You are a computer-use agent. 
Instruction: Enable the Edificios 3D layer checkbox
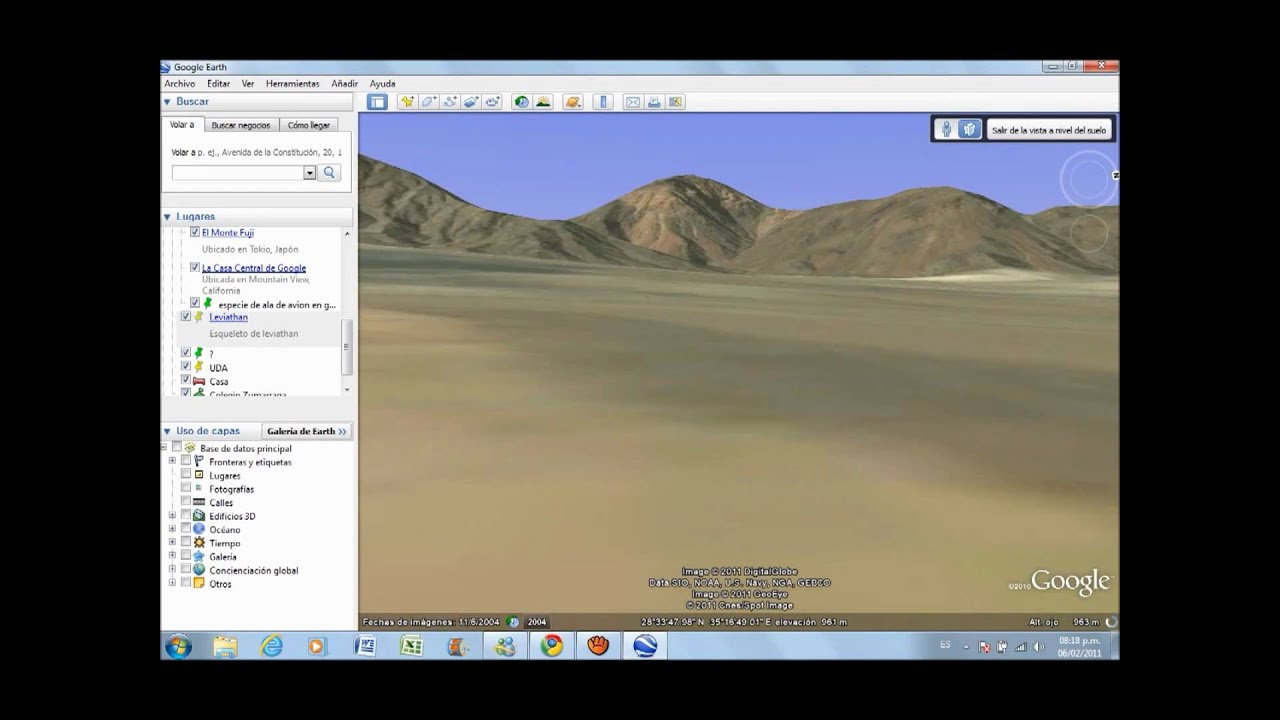[186, 515]
